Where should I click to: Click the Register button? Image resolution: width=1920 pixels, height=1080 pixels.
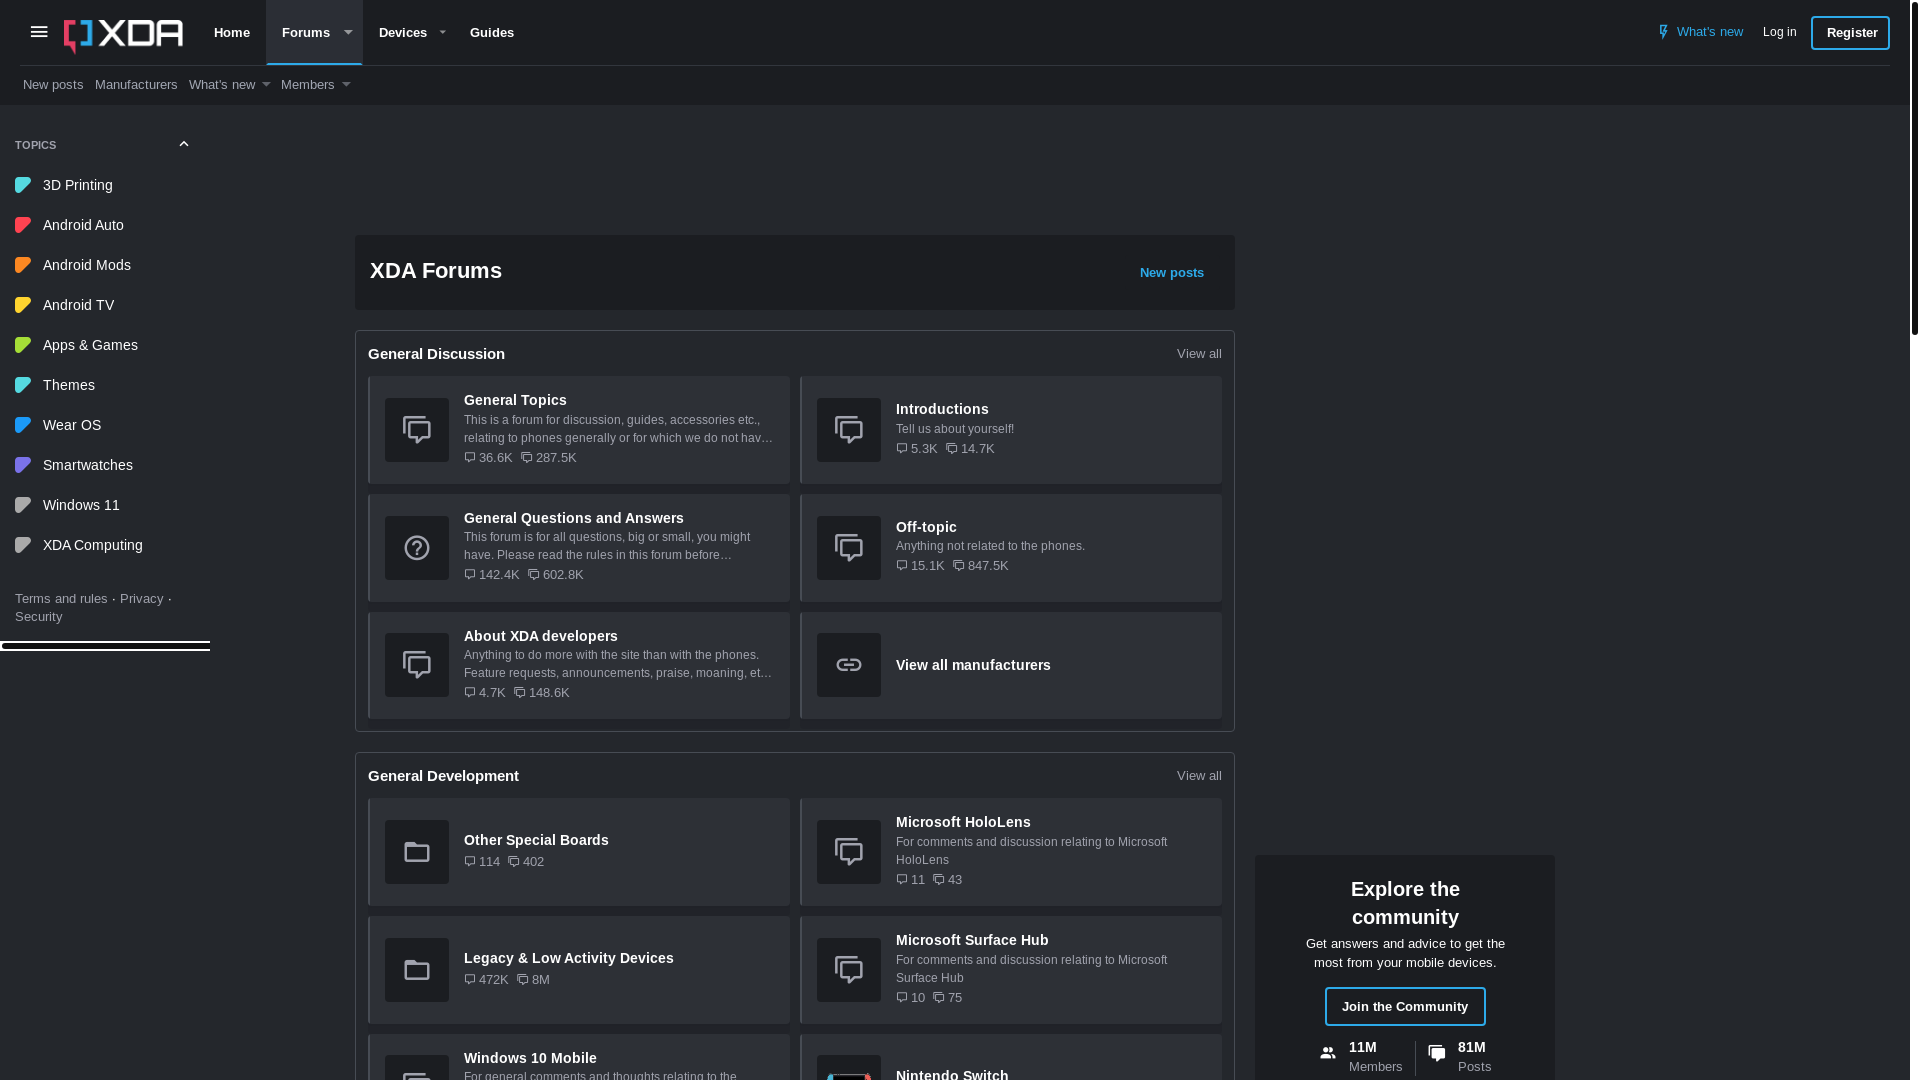click(x=1850, y=33)
